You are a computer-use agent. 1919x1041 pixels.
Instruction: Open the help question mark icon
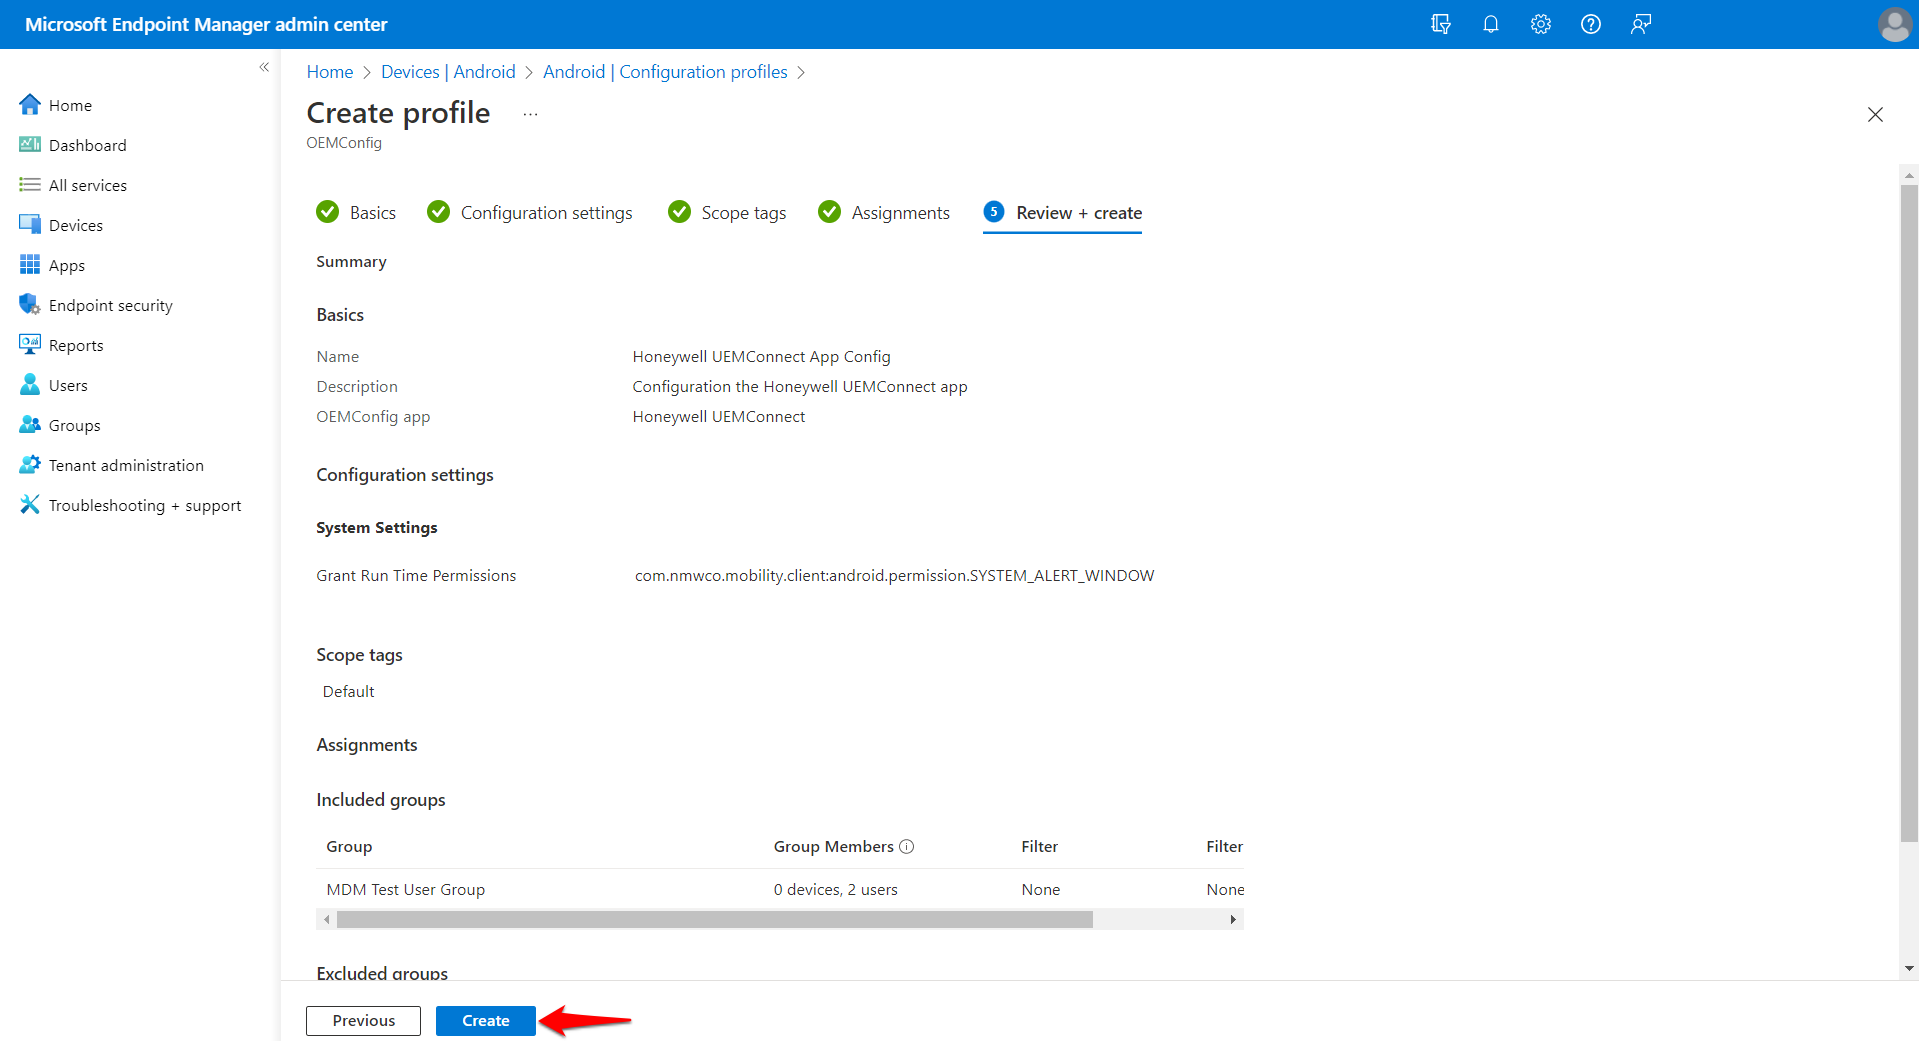tap(1590, 24)
